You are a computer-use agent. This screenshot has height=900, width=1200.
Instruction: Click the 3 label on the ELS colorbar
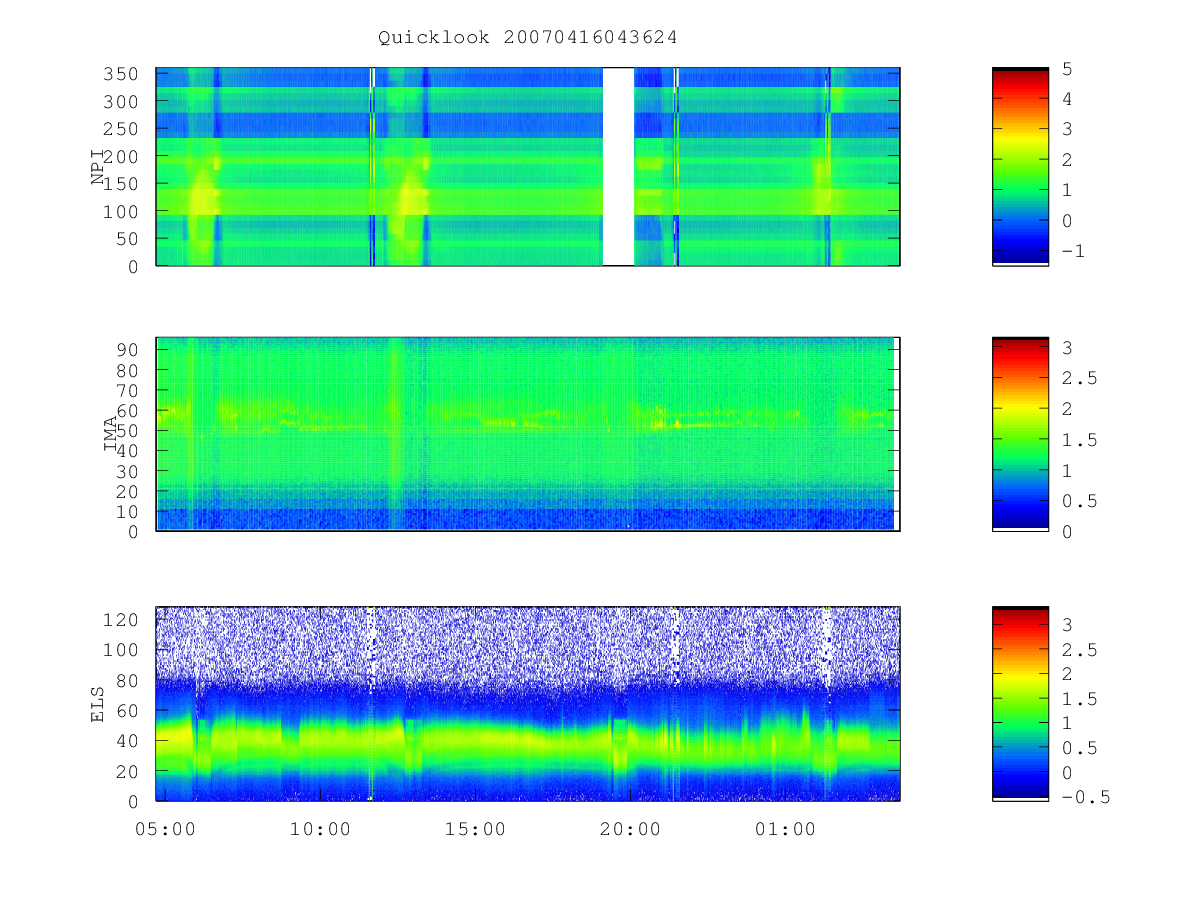[x=1067, y=625]
